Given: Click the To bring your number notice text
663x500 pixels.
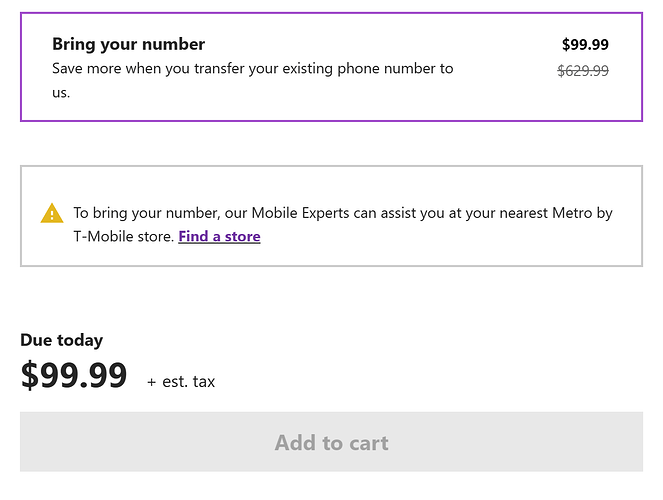Looking at the screenshot, I should pos(131,213).
